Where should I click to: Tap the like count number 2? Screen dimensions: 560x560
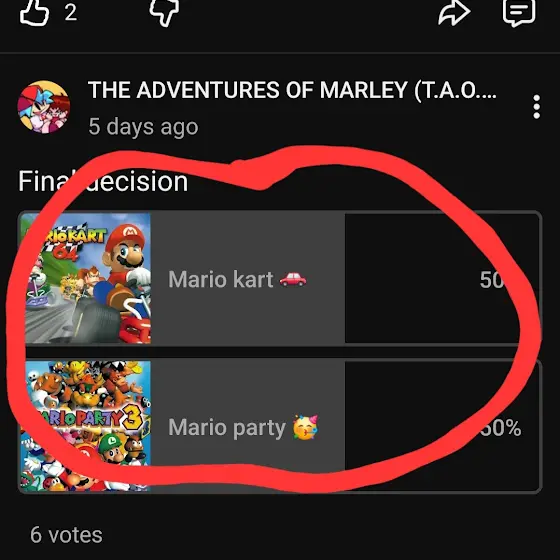(x=71, y=13)
